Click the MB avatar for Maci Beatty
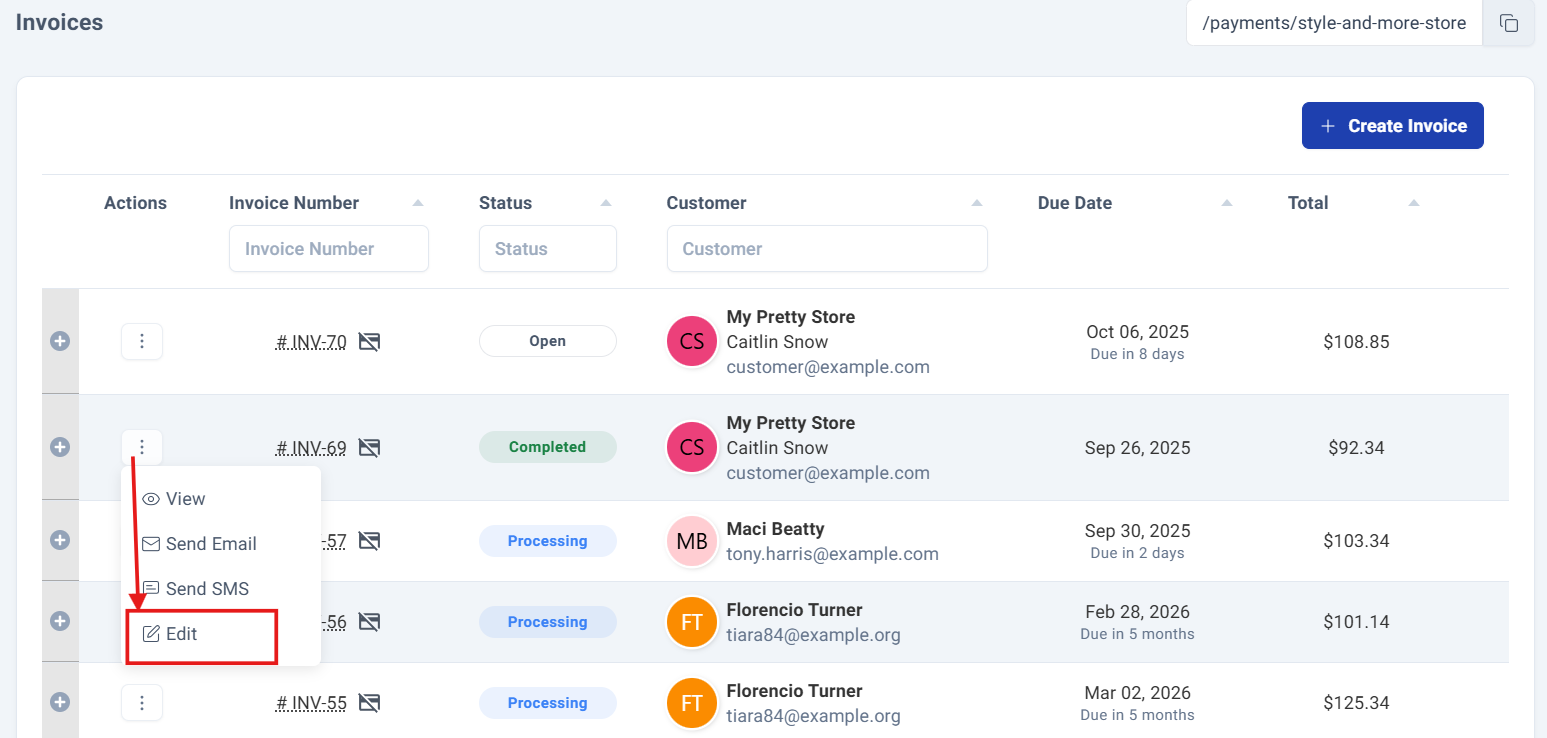Image resolution: width=1547 pixels, height=738 pixels. tap(692, 541)
